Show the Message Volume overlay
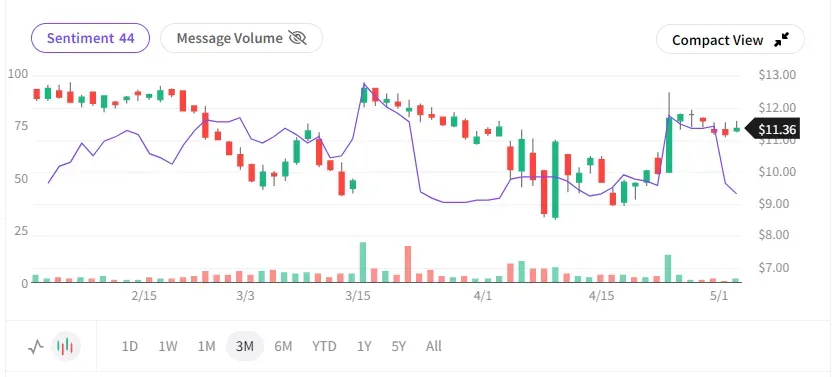The height and width of the screenshot is (377, 836). tap(242, 38)
